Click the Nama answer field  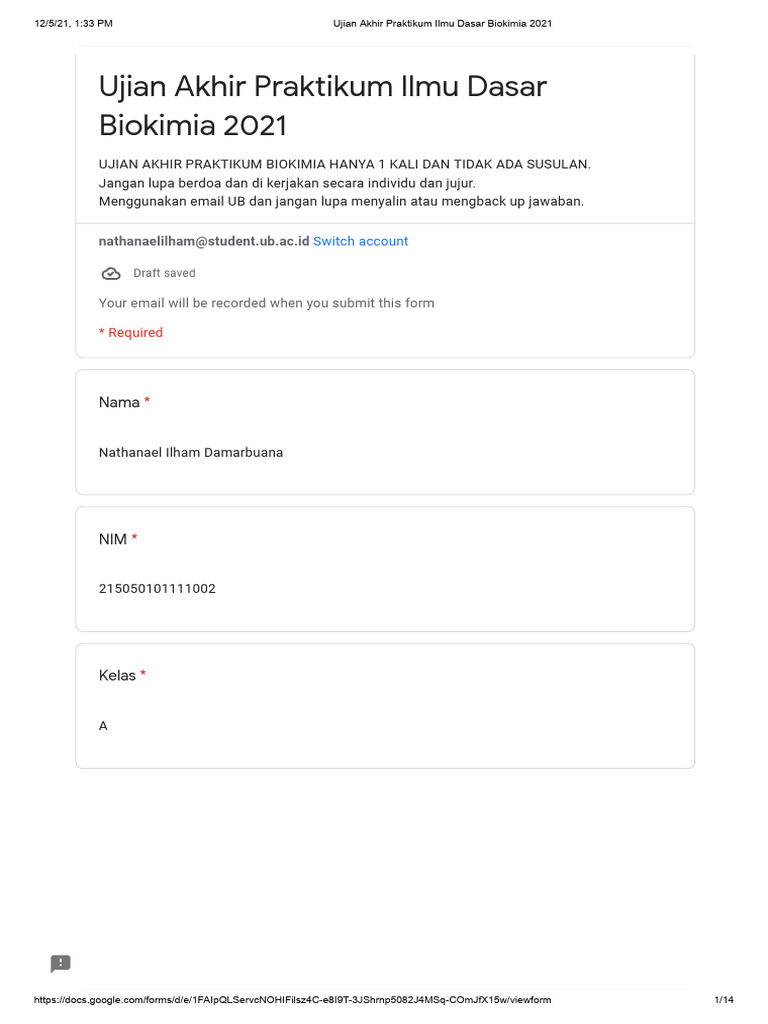tap(191, 453)
